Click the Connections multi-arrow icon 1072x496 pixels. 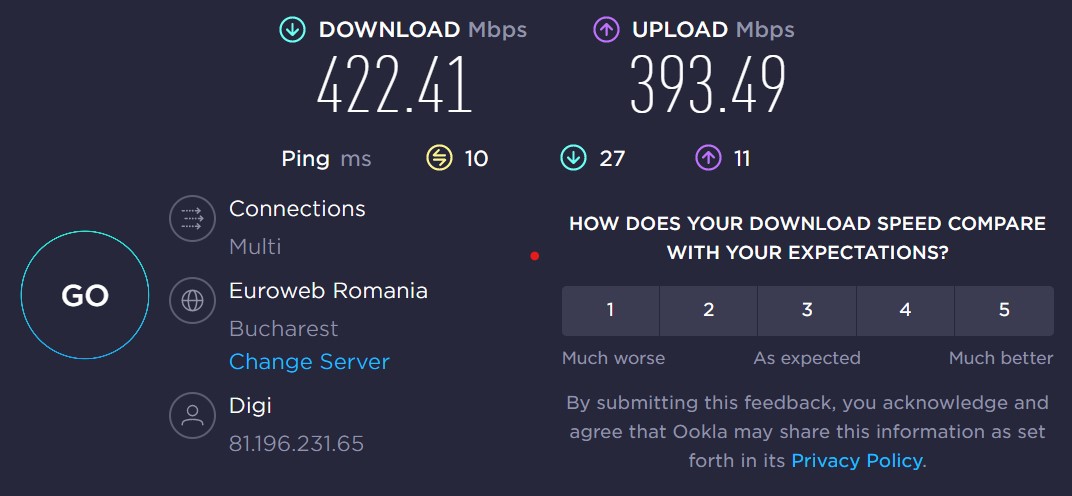coord(192,218)
